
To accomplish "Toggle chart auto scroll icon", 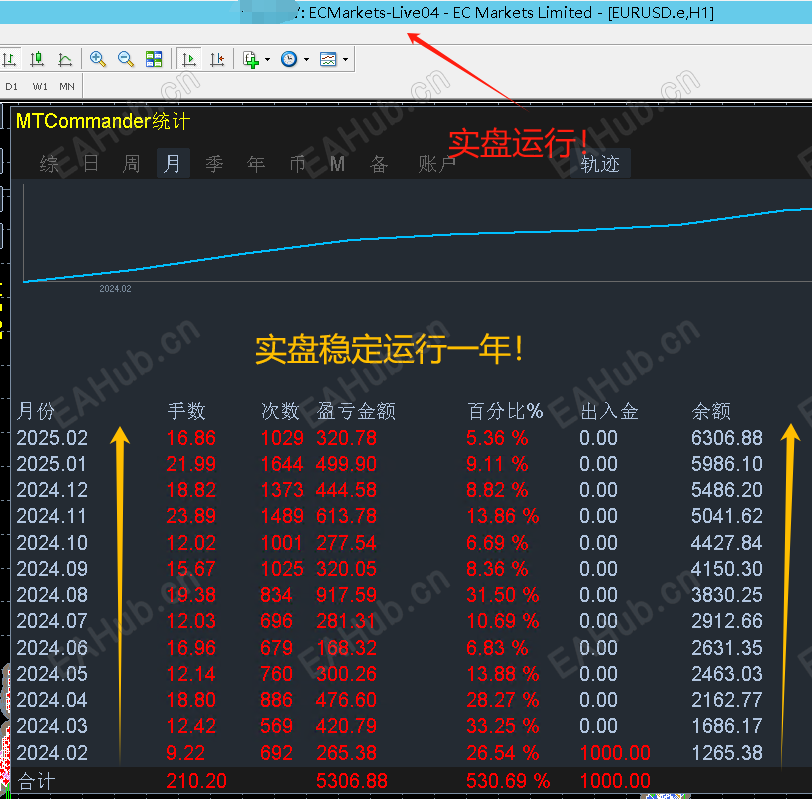I will [189, 59].
